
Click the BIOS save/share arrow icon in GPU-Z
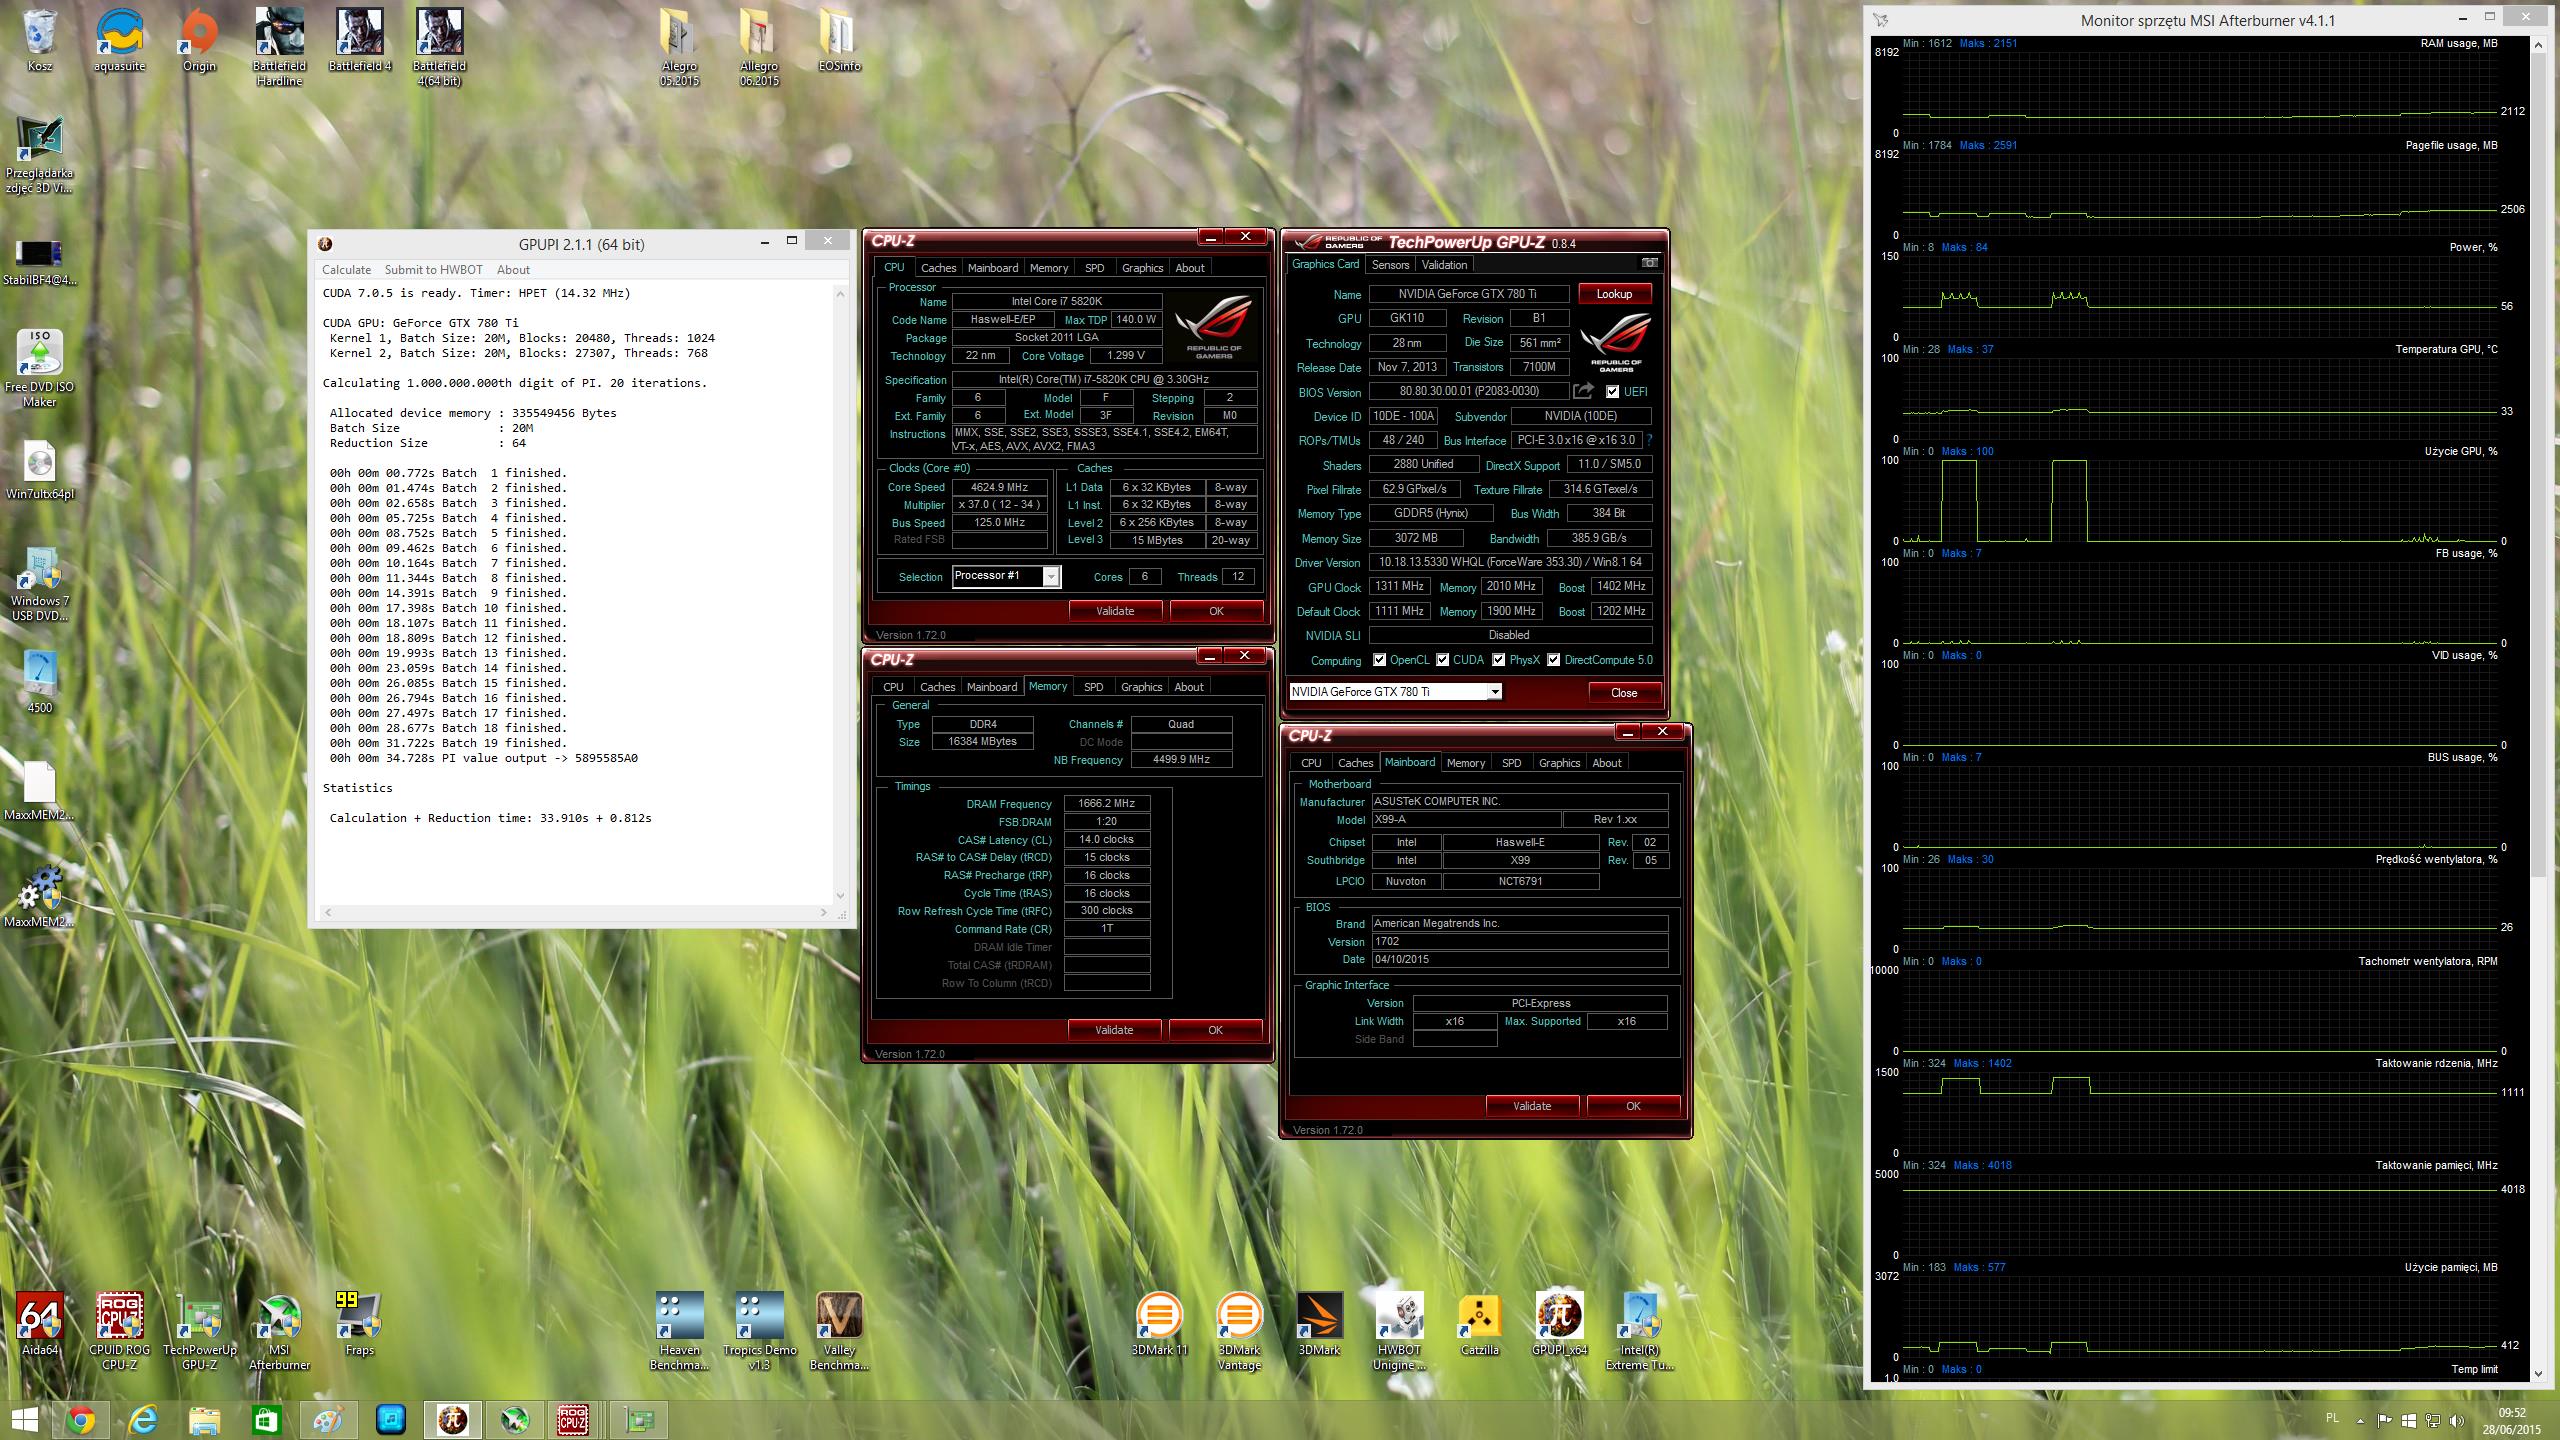click(x=1583, y=391)
